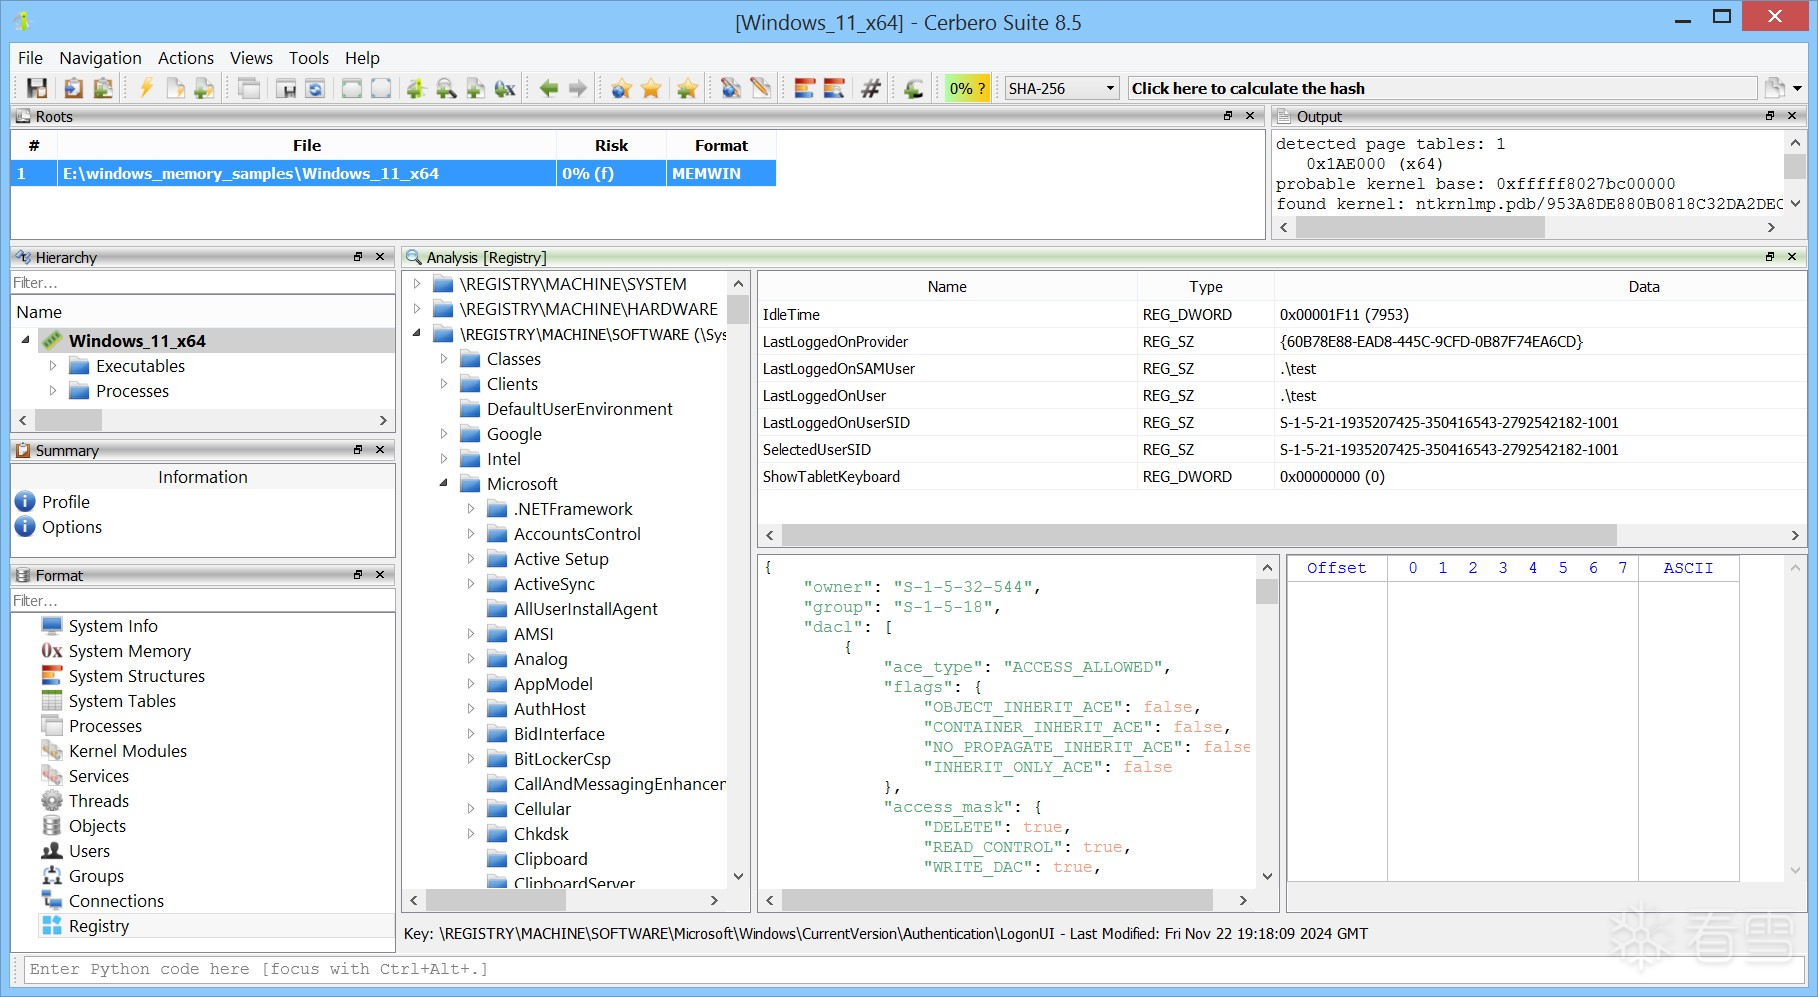Expand the Executables node in Hierarchy
Viewport: 1818px width, 997px height.
pos(53,366)
